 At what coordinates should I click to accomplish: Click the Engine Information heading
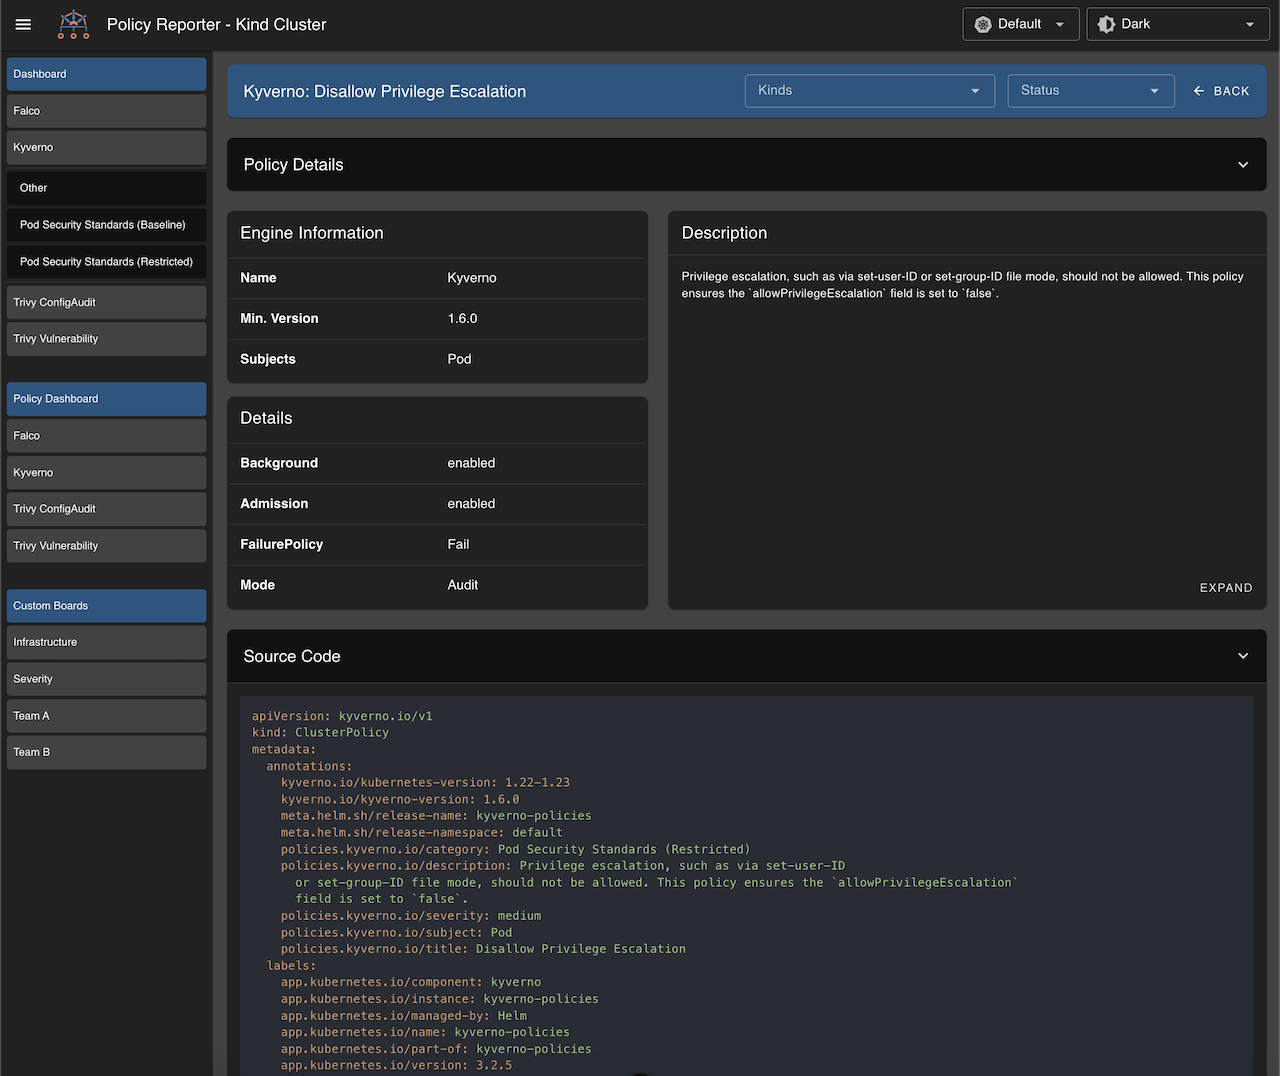(312, 233)
